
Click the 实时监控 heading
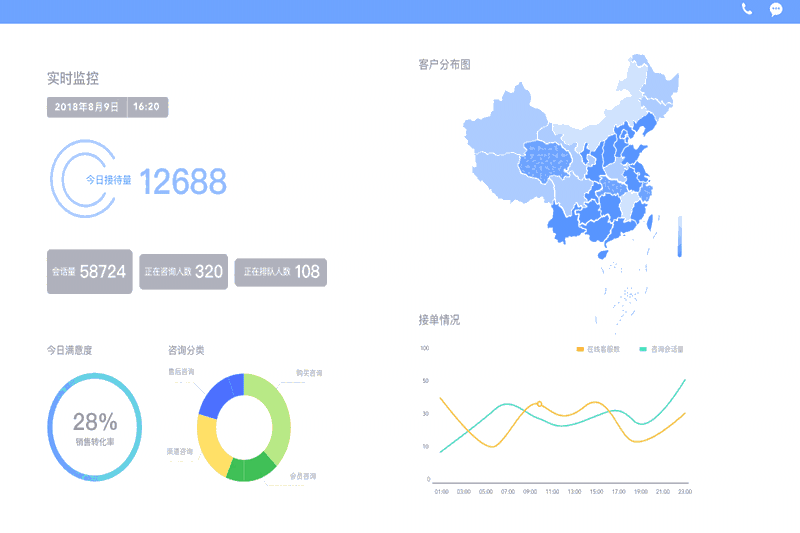(x=73, y=78)
